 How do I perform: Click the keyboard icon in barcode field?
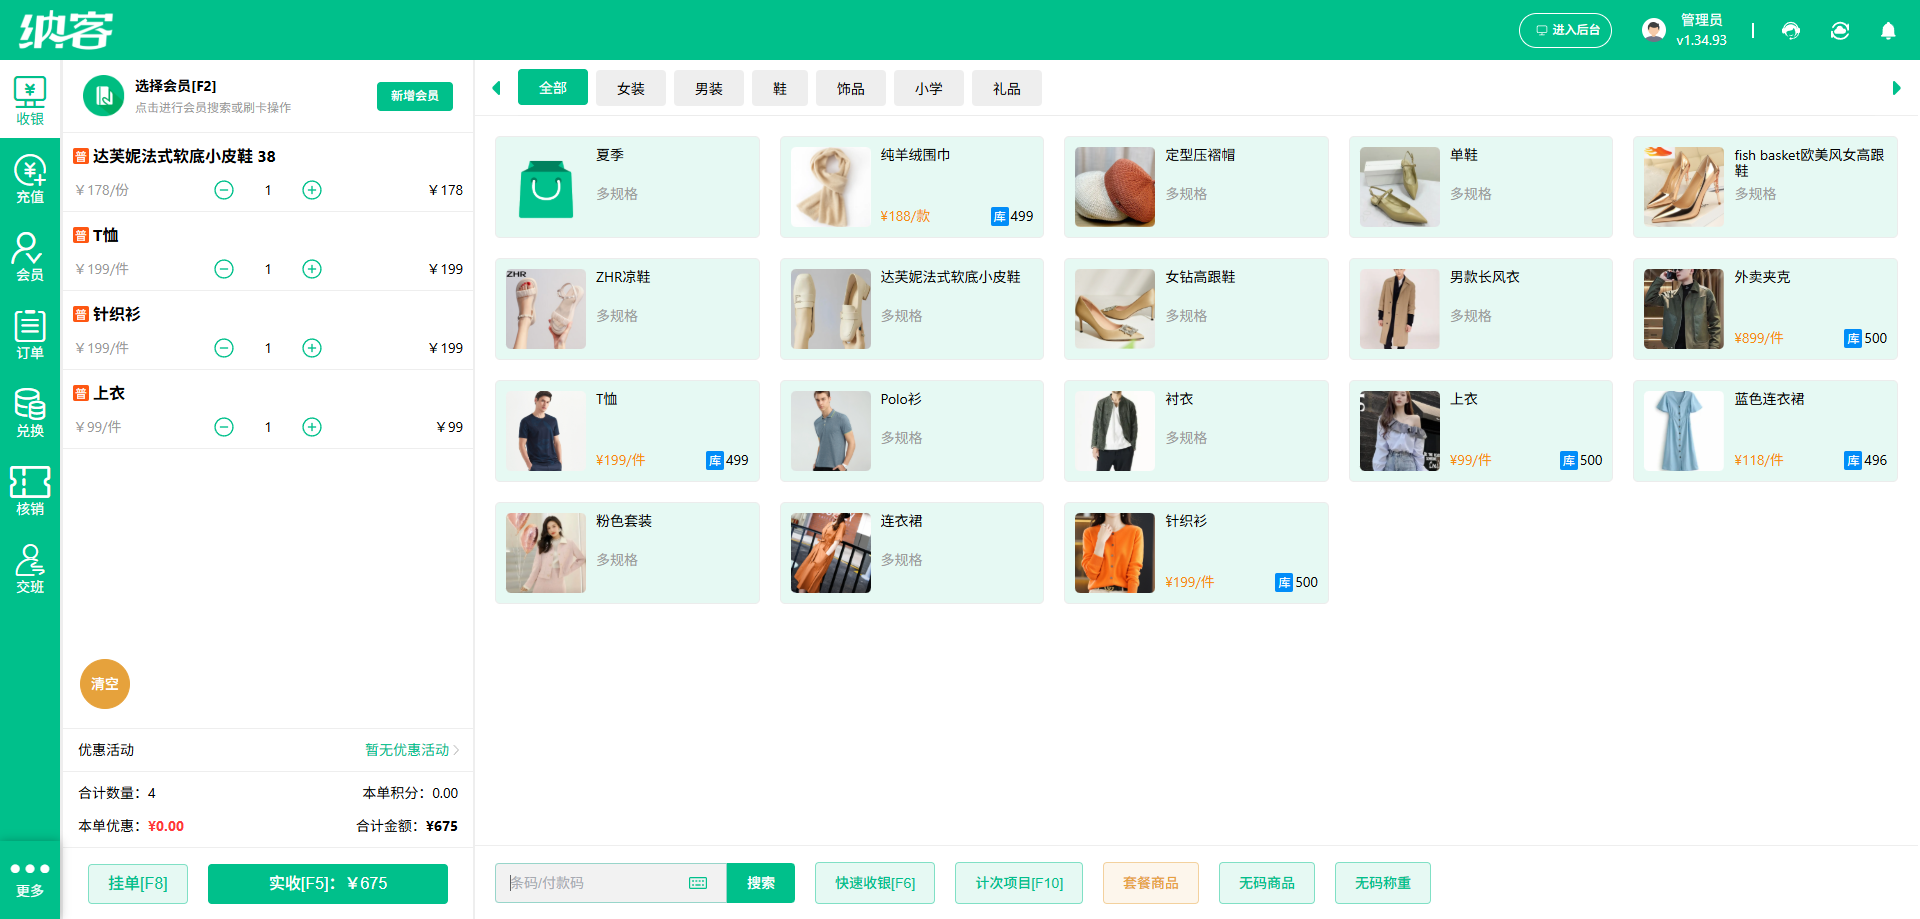[x=698, y=883]
